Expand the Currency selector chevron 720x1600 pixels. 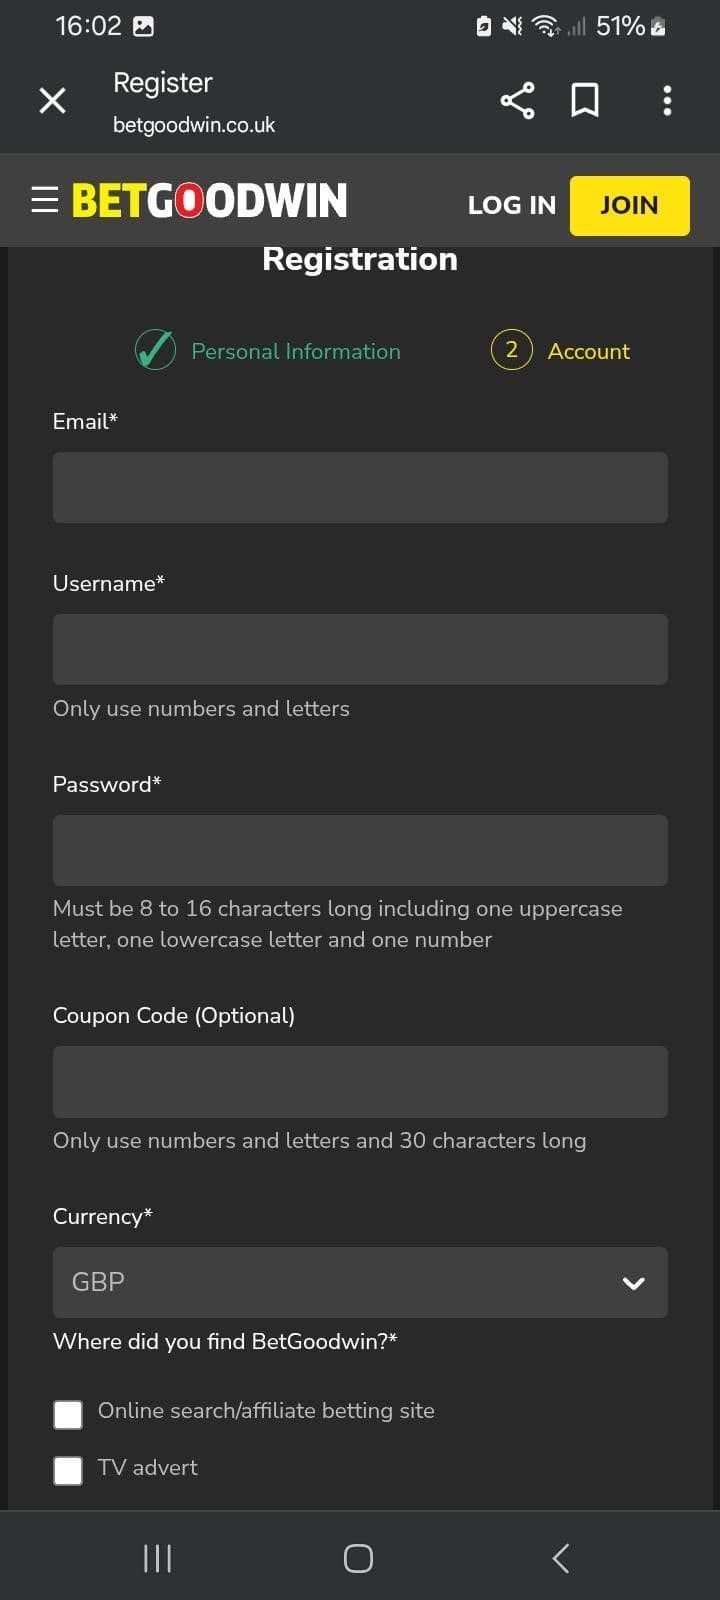coord(633,1283)
